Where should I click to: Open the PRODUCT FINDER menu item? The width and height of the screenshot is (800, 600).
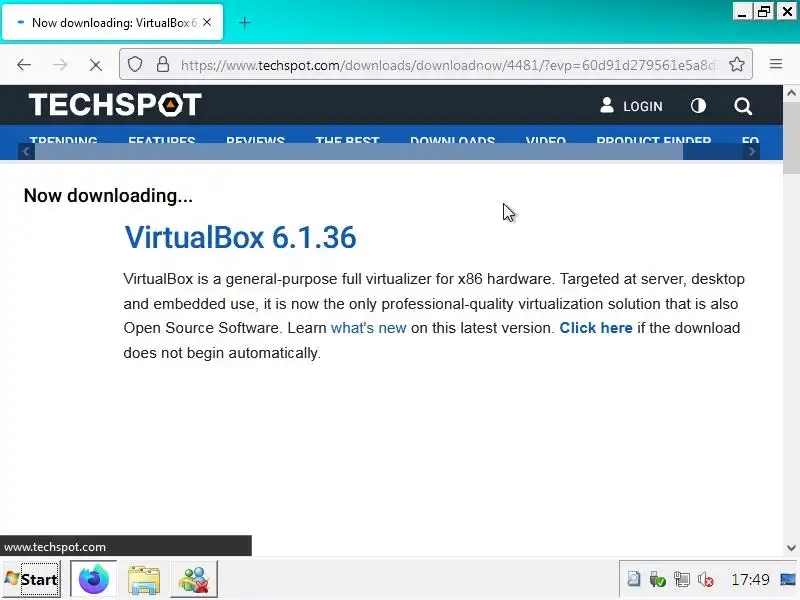[654, 139]
